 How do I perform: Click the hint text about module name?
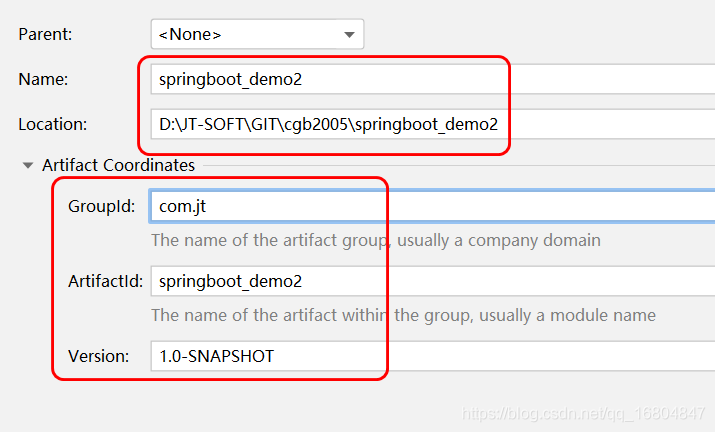tap(404, 315)
